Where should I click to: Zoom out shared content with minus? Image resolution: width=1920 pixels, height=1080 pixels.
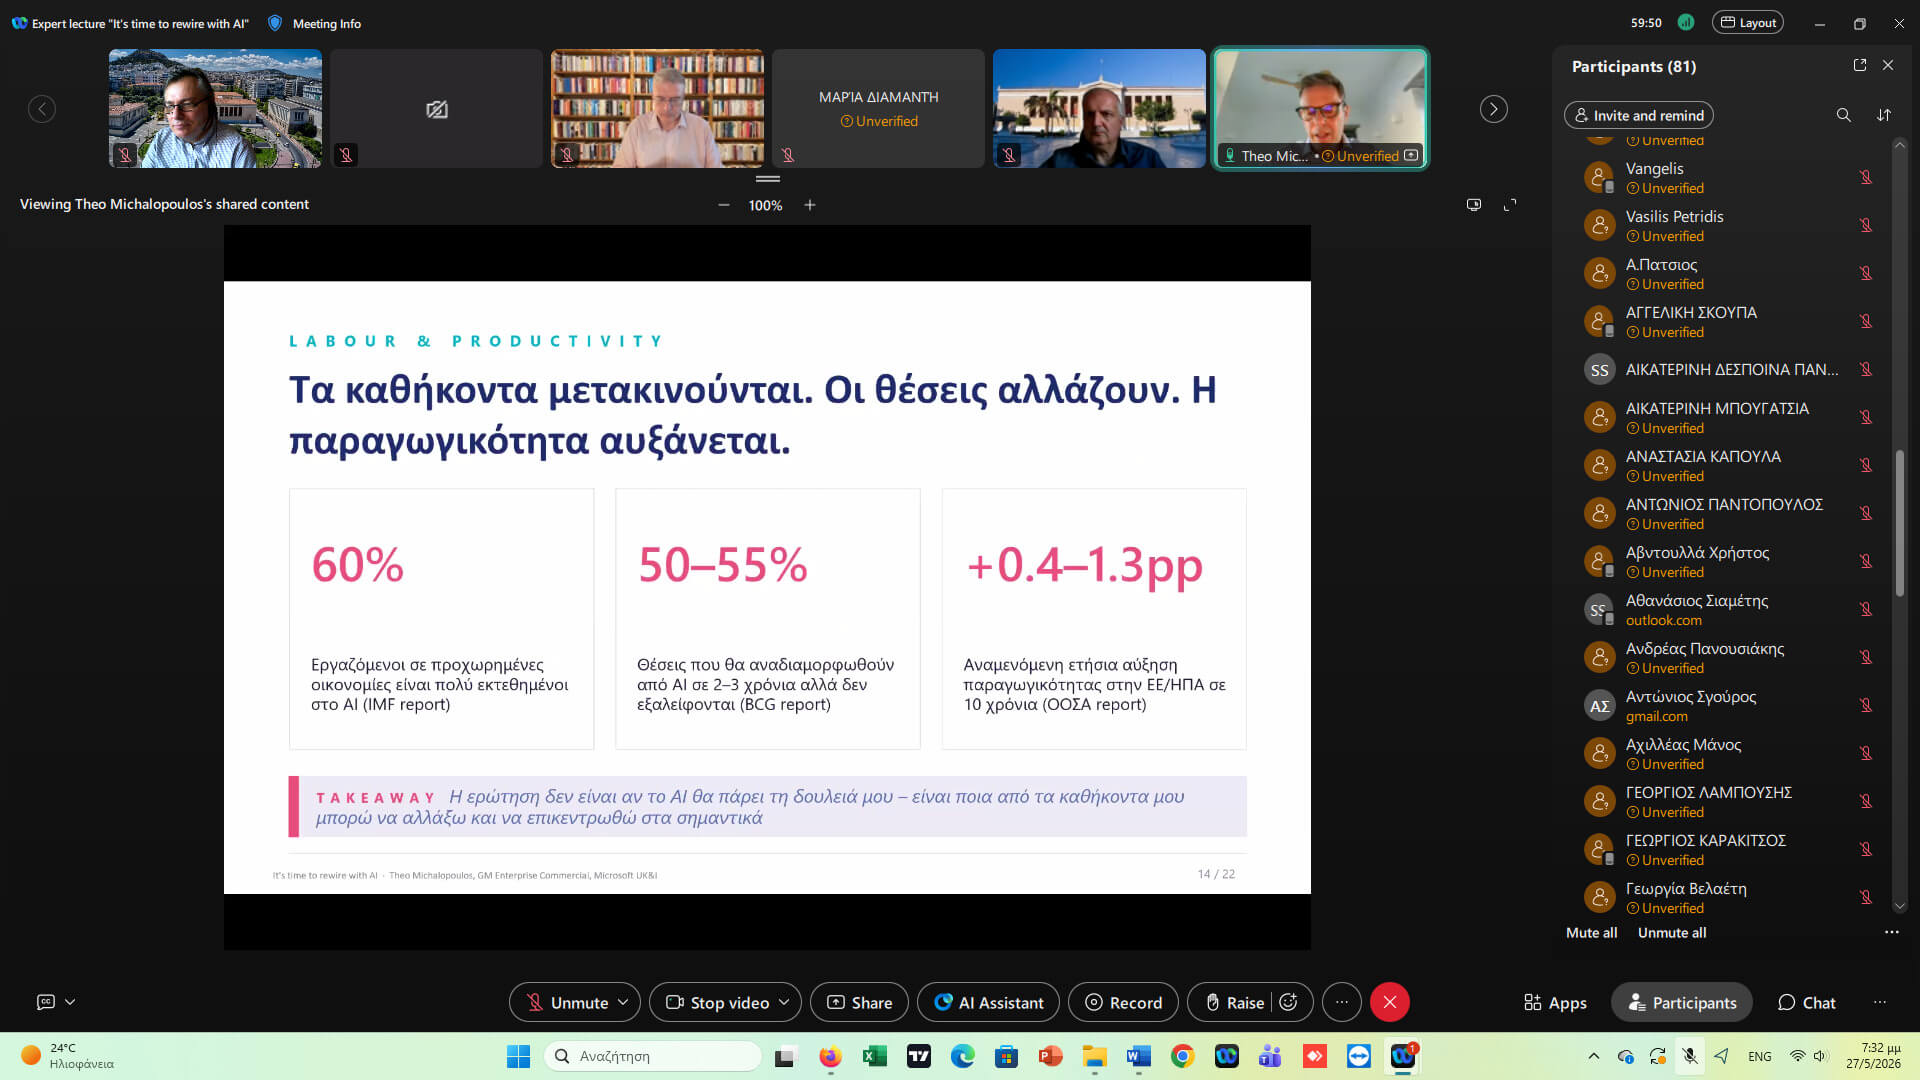tap(723, 205)
